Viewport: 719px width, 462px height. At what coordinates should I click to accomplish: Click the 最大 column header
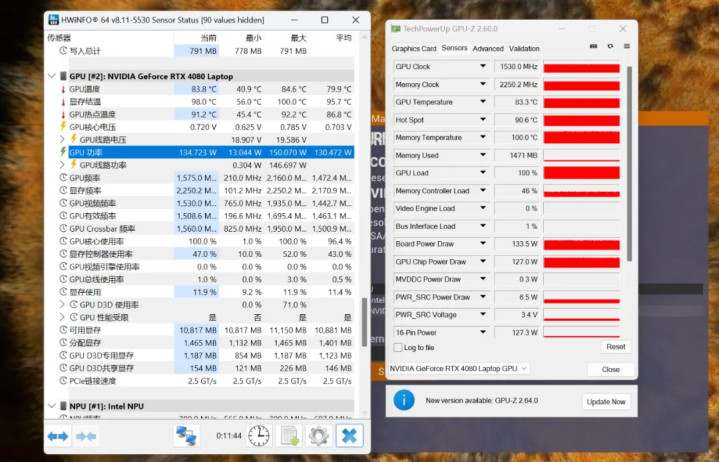pos(298,38)
